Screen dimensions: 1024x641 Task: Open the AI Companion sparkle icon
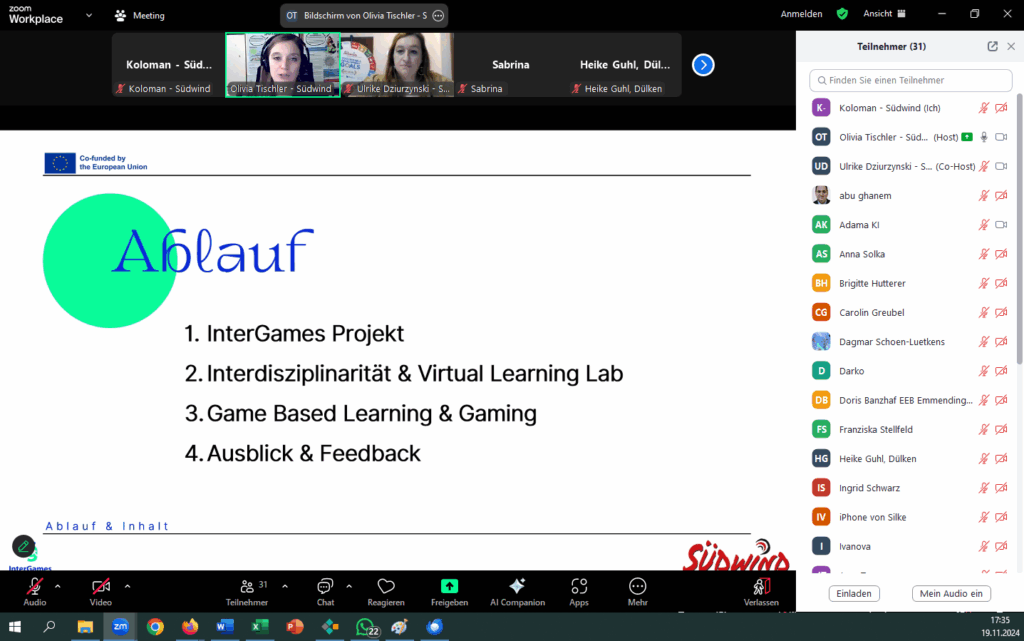tap(517, 587)
